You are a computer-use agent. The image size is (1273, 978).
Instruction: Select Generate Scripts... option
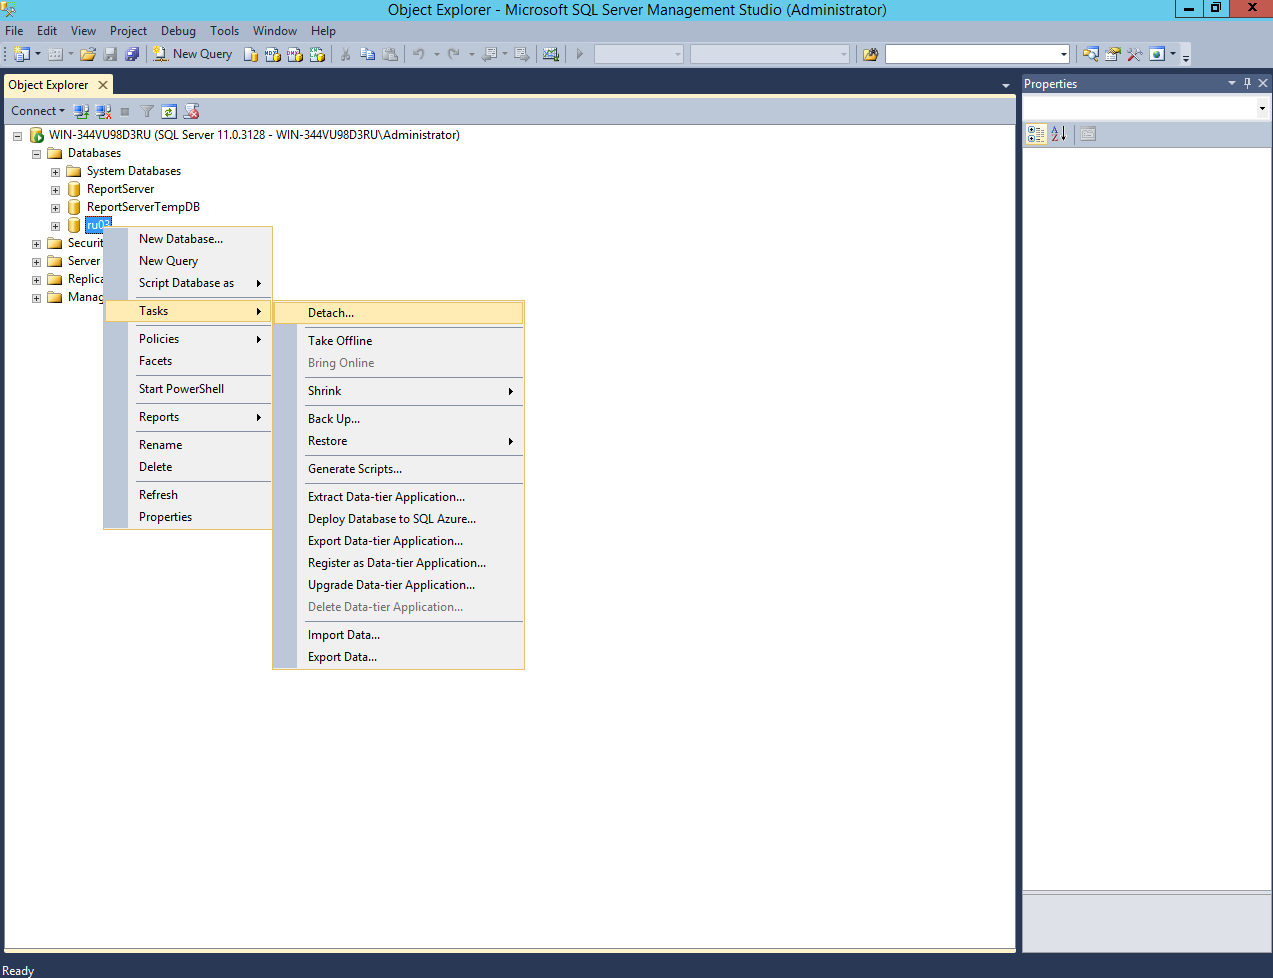(399, 469)
